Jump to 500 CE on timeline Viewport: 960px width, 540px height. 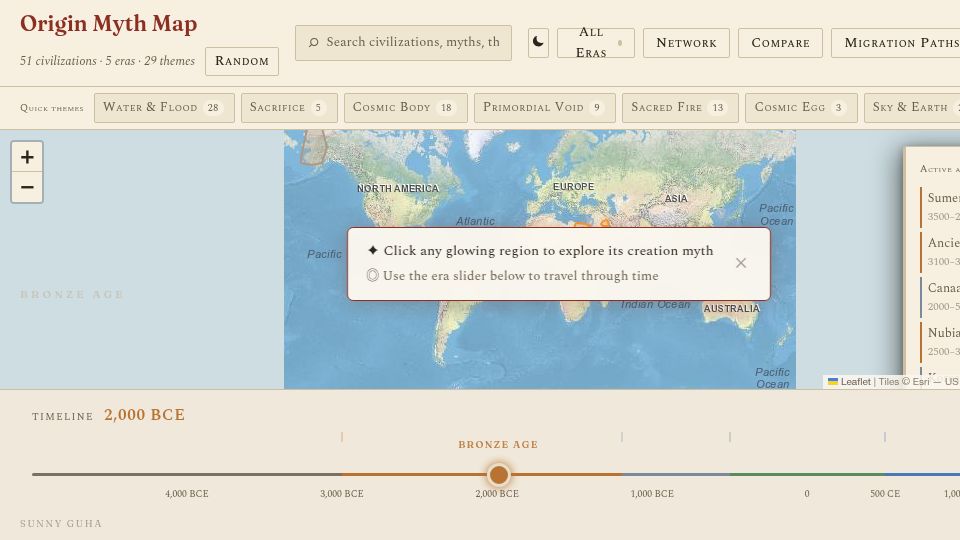(885, 493)
